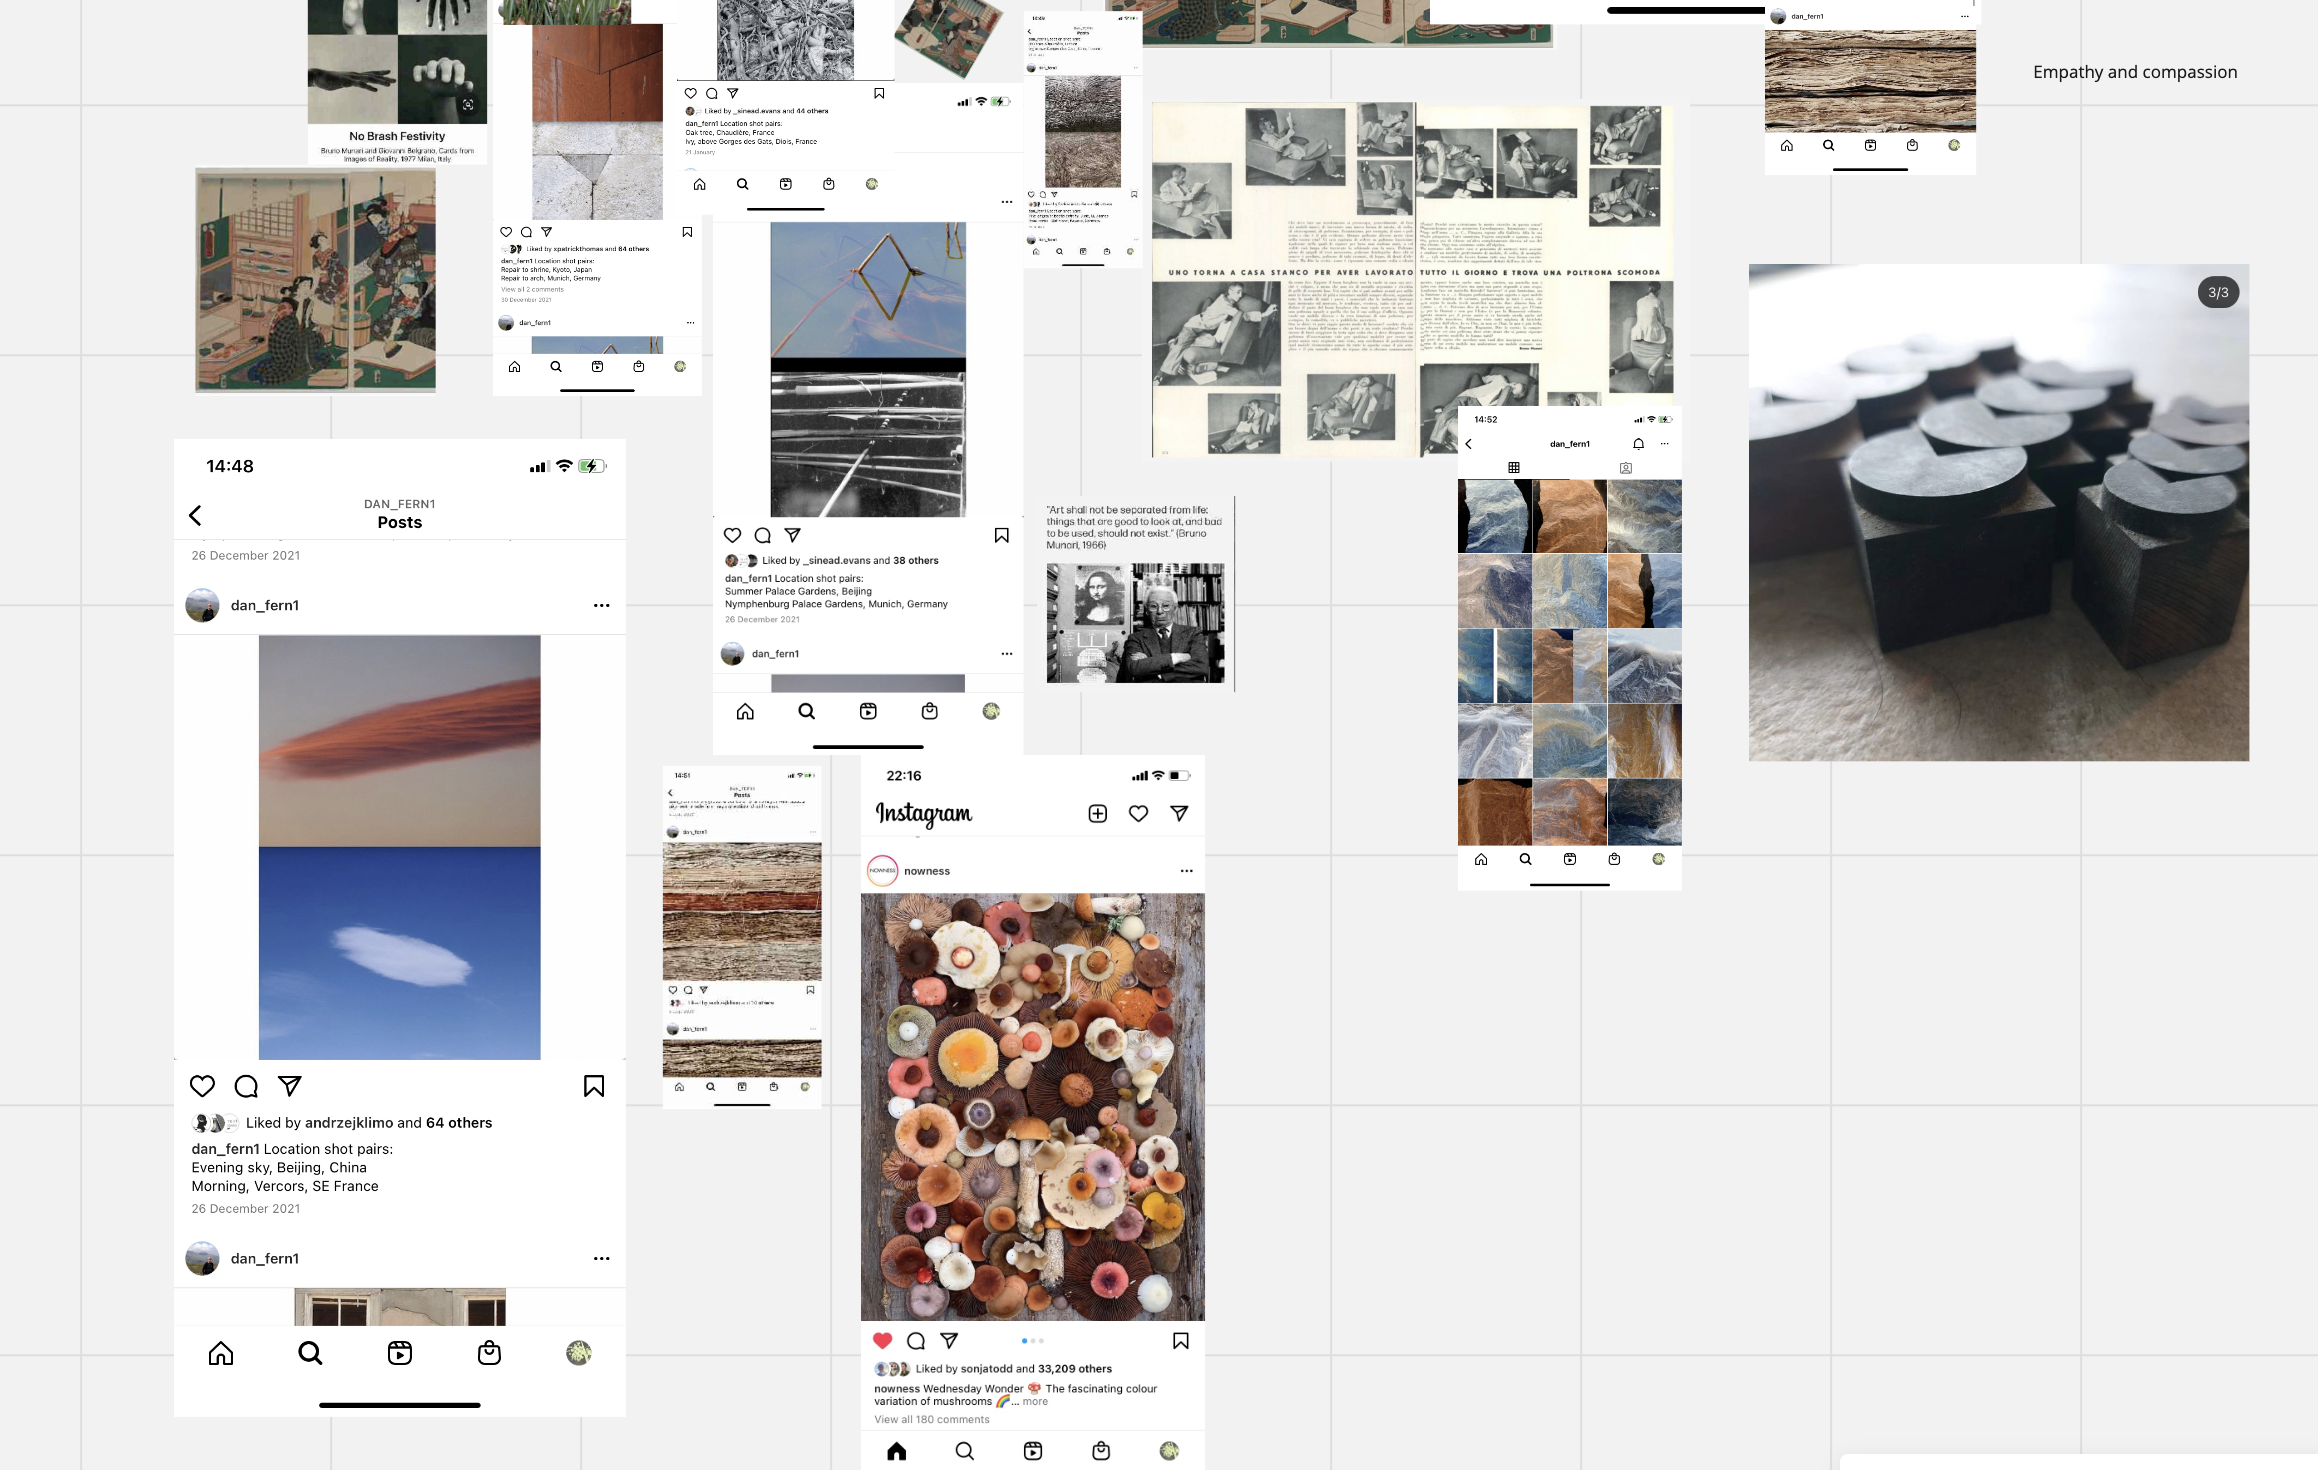Create new post with plus icon
This screenshot has width=2318, height=1470.
pos(1097,814)
